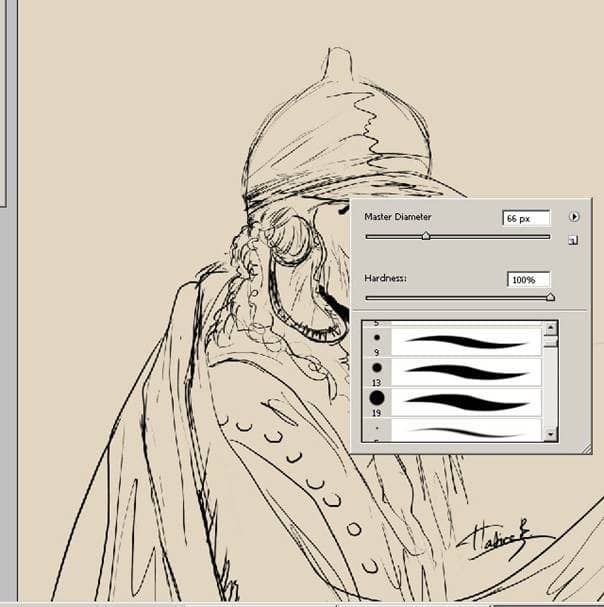The image size is (604, 607).
Task: Click the brush list scrollbar thumb
Action: pyautogui.click(x=550, y=342)
